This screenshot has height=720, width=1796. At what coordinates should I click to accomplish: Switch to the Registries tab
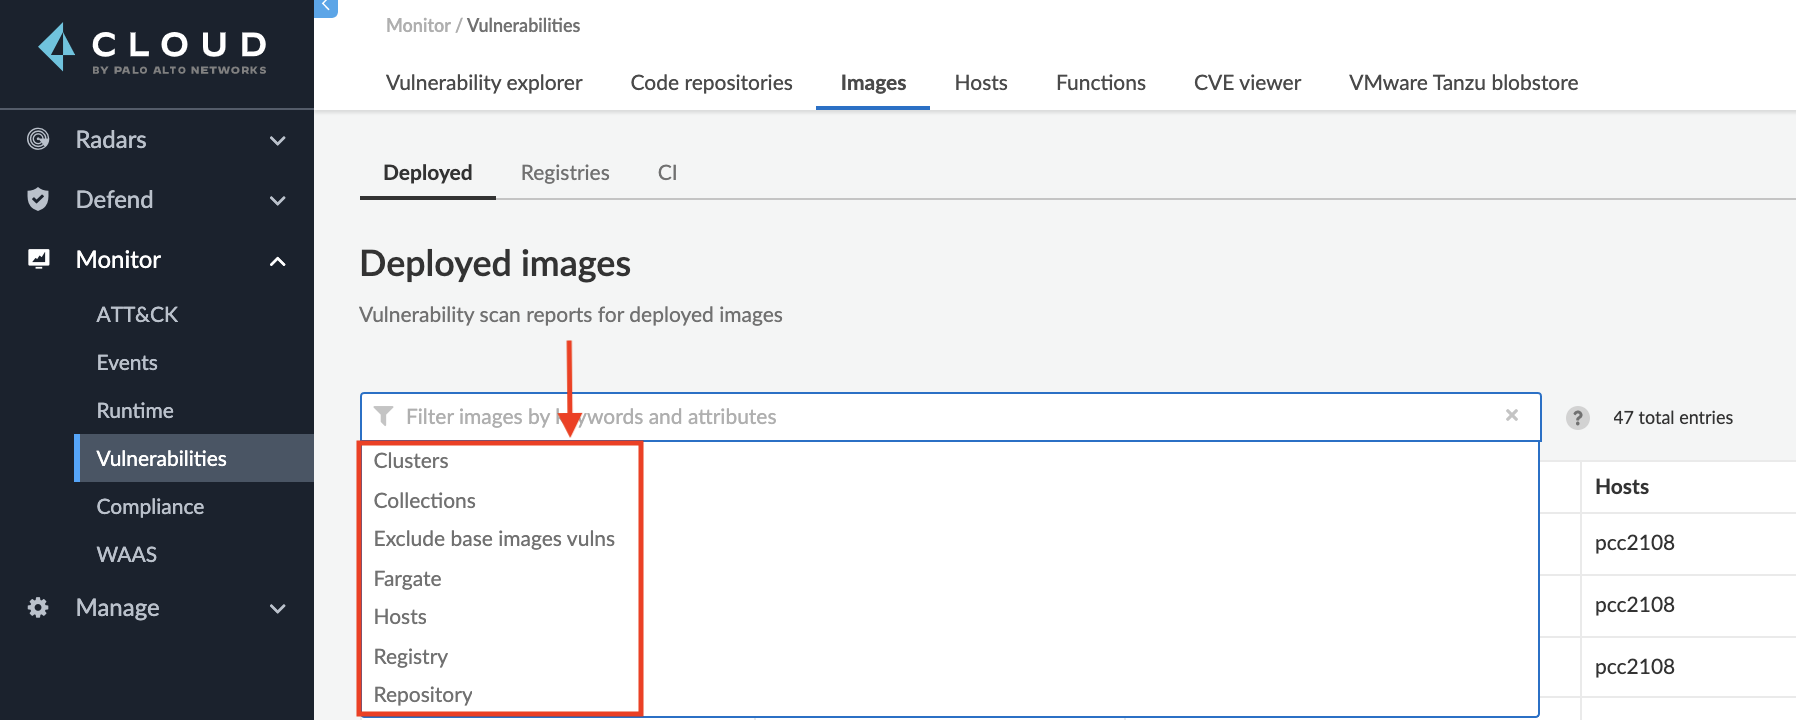pyautogui.click(x=565, y=172)
